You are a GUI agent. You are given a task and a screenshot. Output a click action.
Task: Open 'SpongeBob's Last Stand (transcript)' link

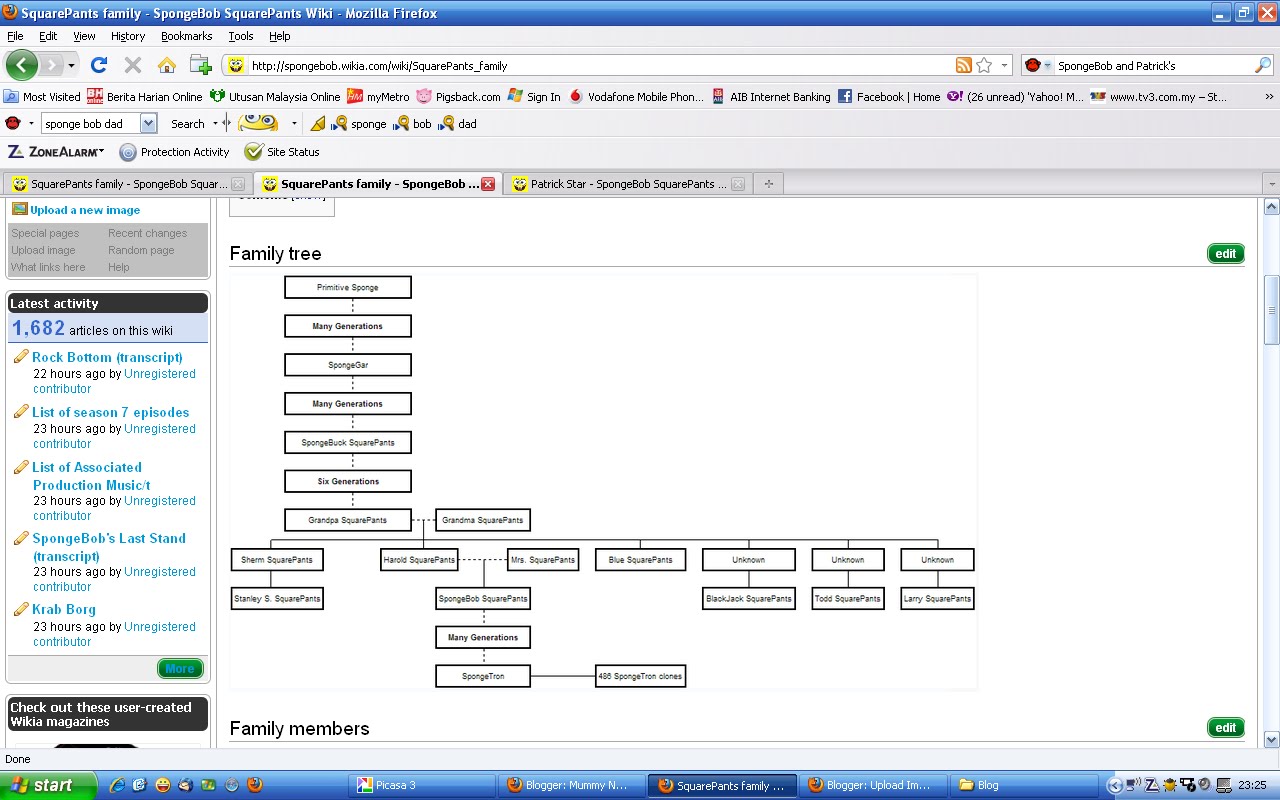[109, 547]
